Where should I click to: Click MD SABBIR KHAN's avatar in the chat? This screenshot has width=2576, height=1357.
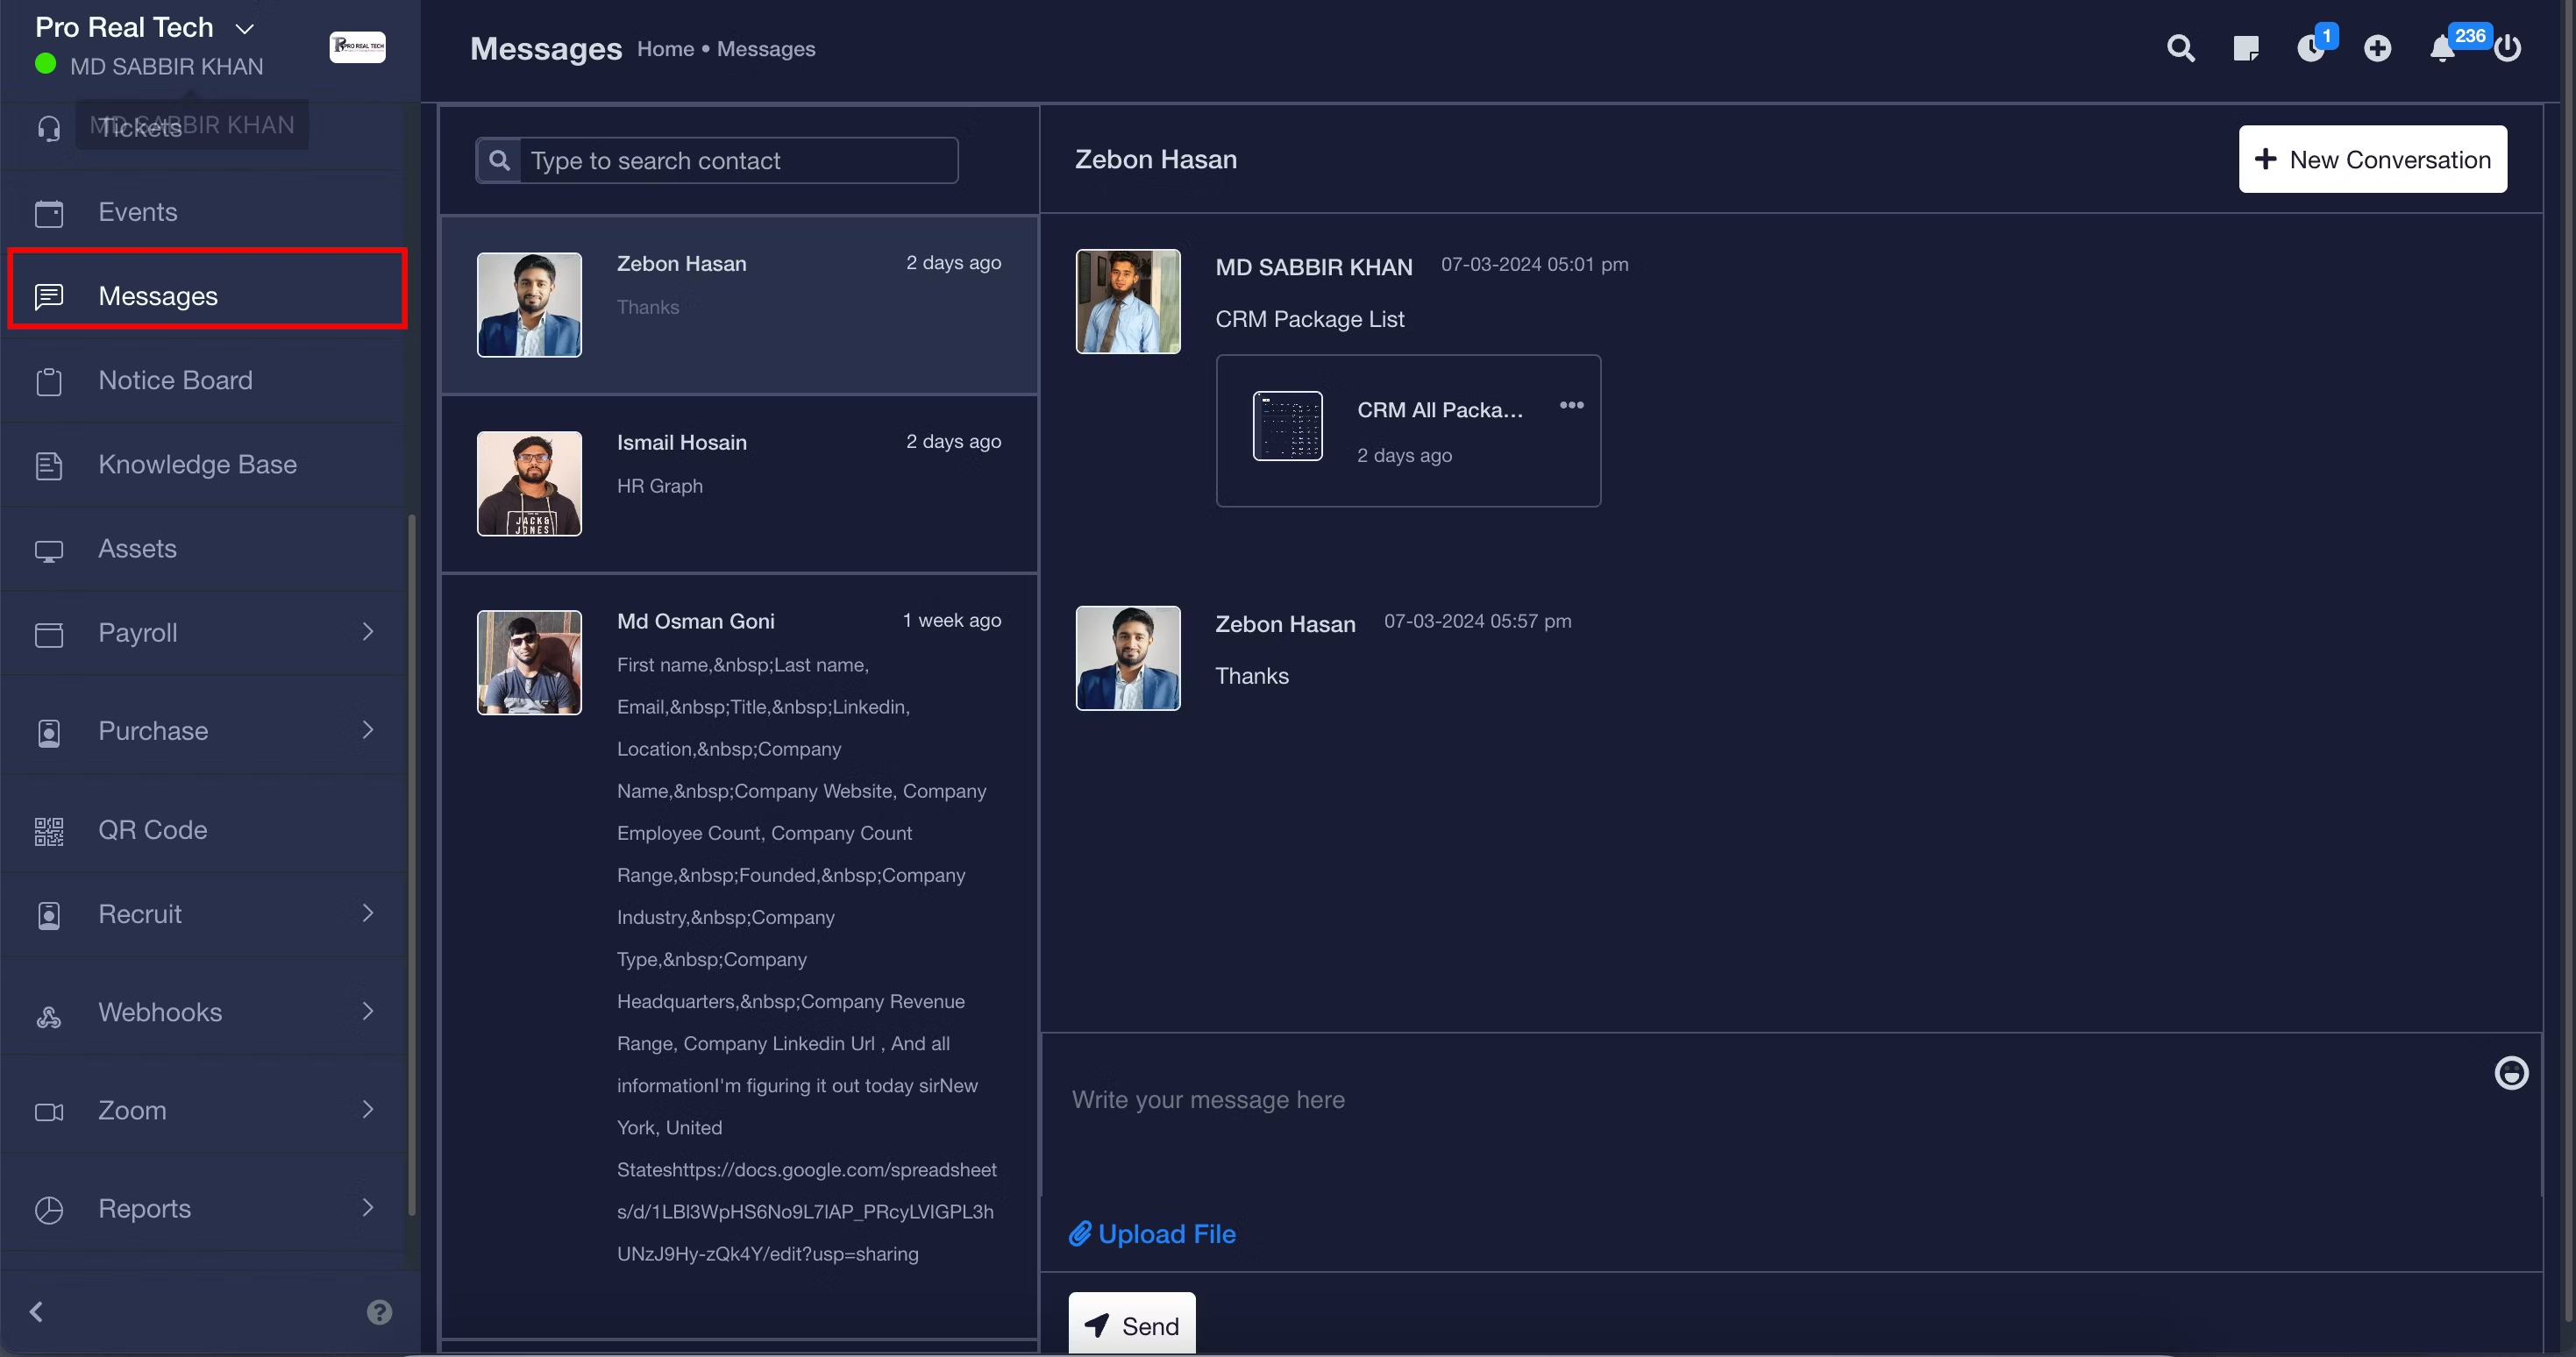tap(1127, 301)
